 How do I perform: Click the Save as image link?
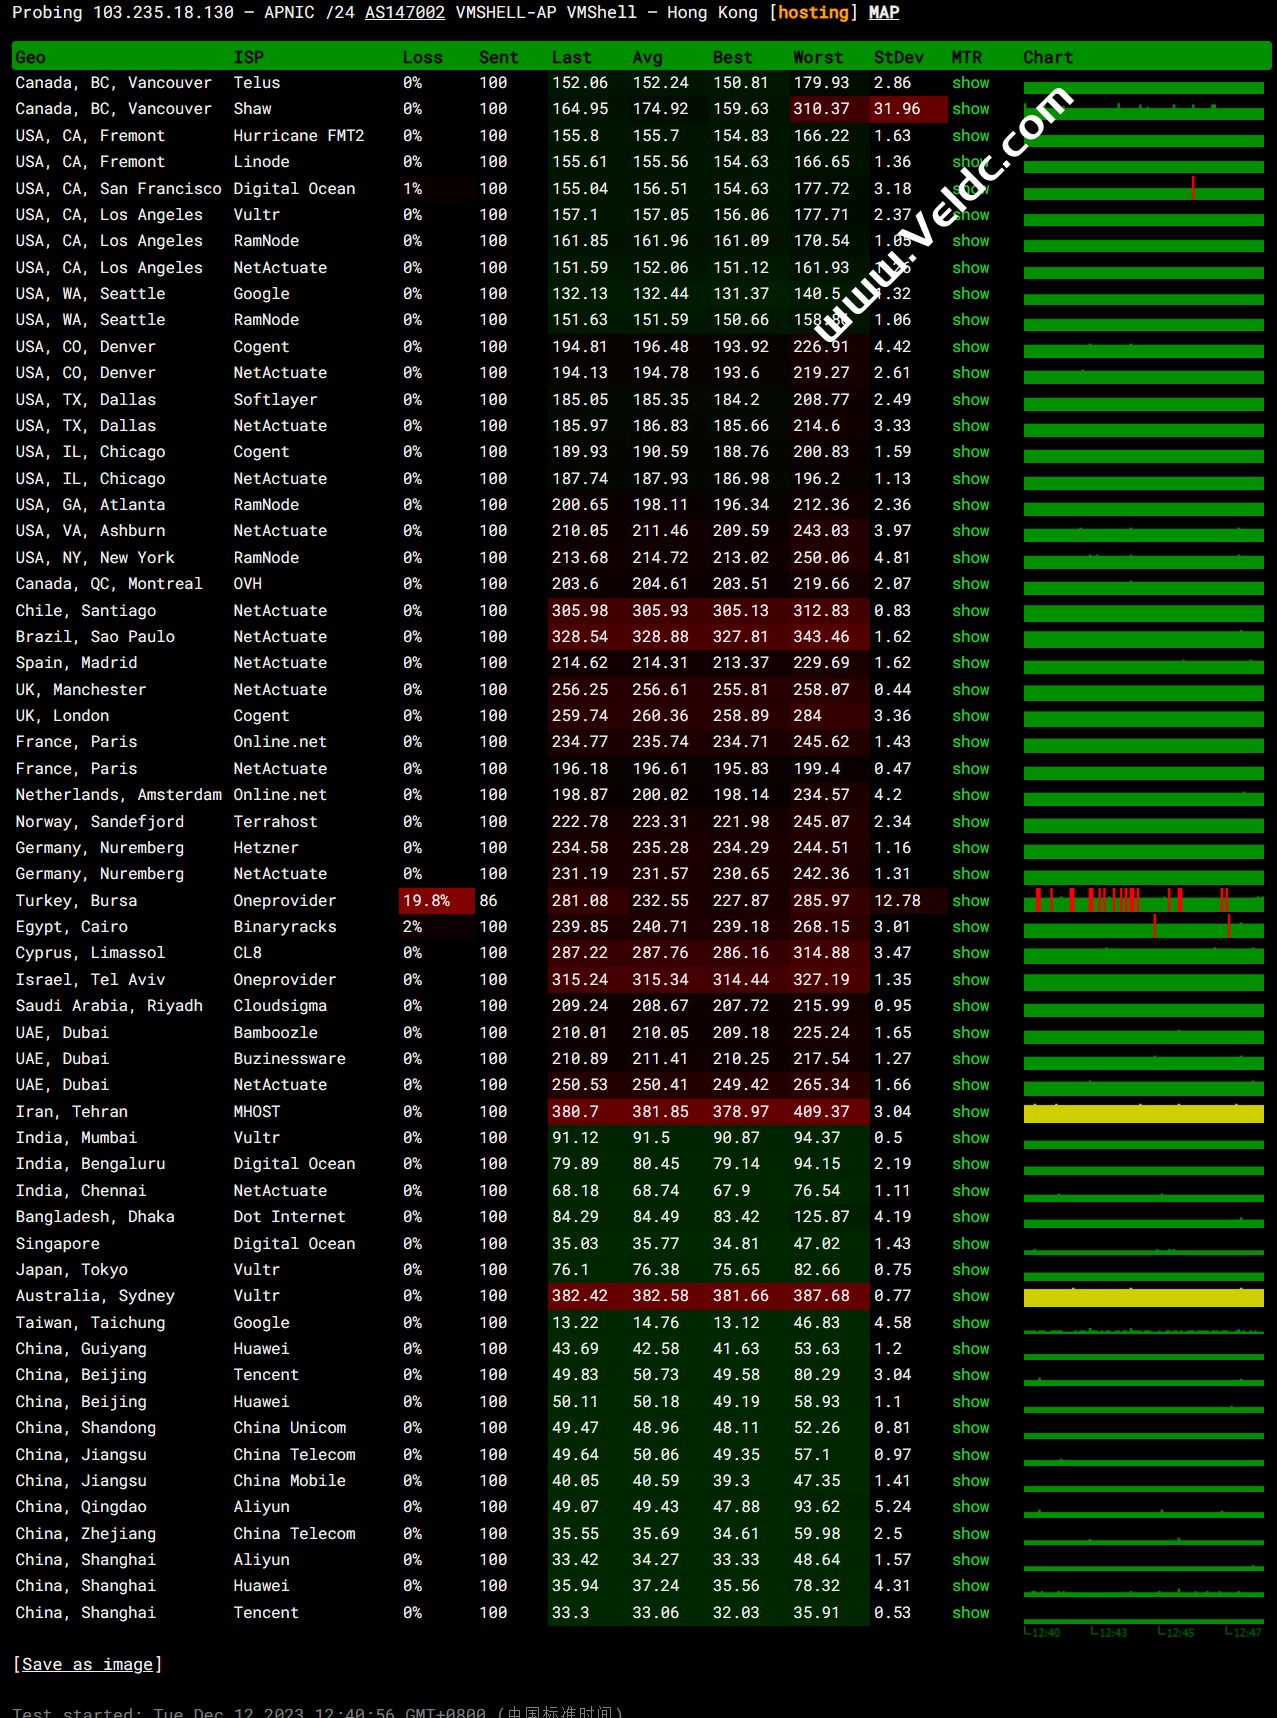click(x=87, y=1664)
